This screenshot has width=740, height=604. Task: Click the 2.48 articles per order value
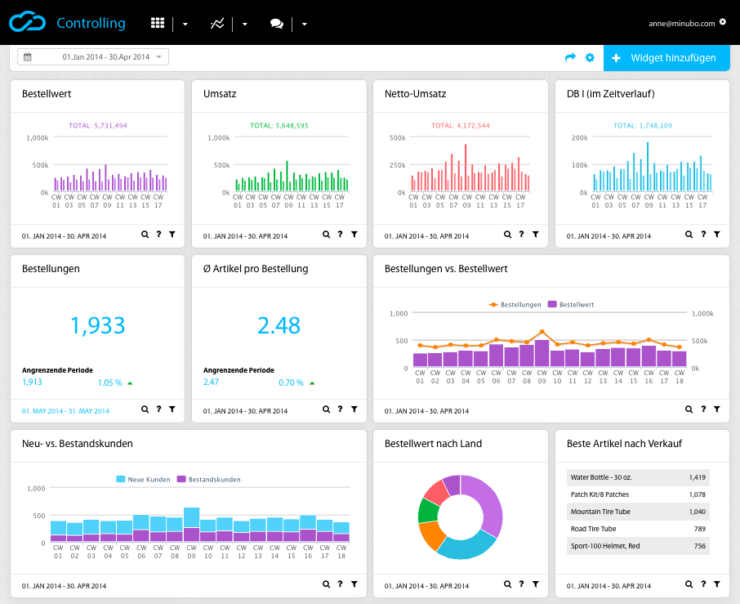coord(279,326)
